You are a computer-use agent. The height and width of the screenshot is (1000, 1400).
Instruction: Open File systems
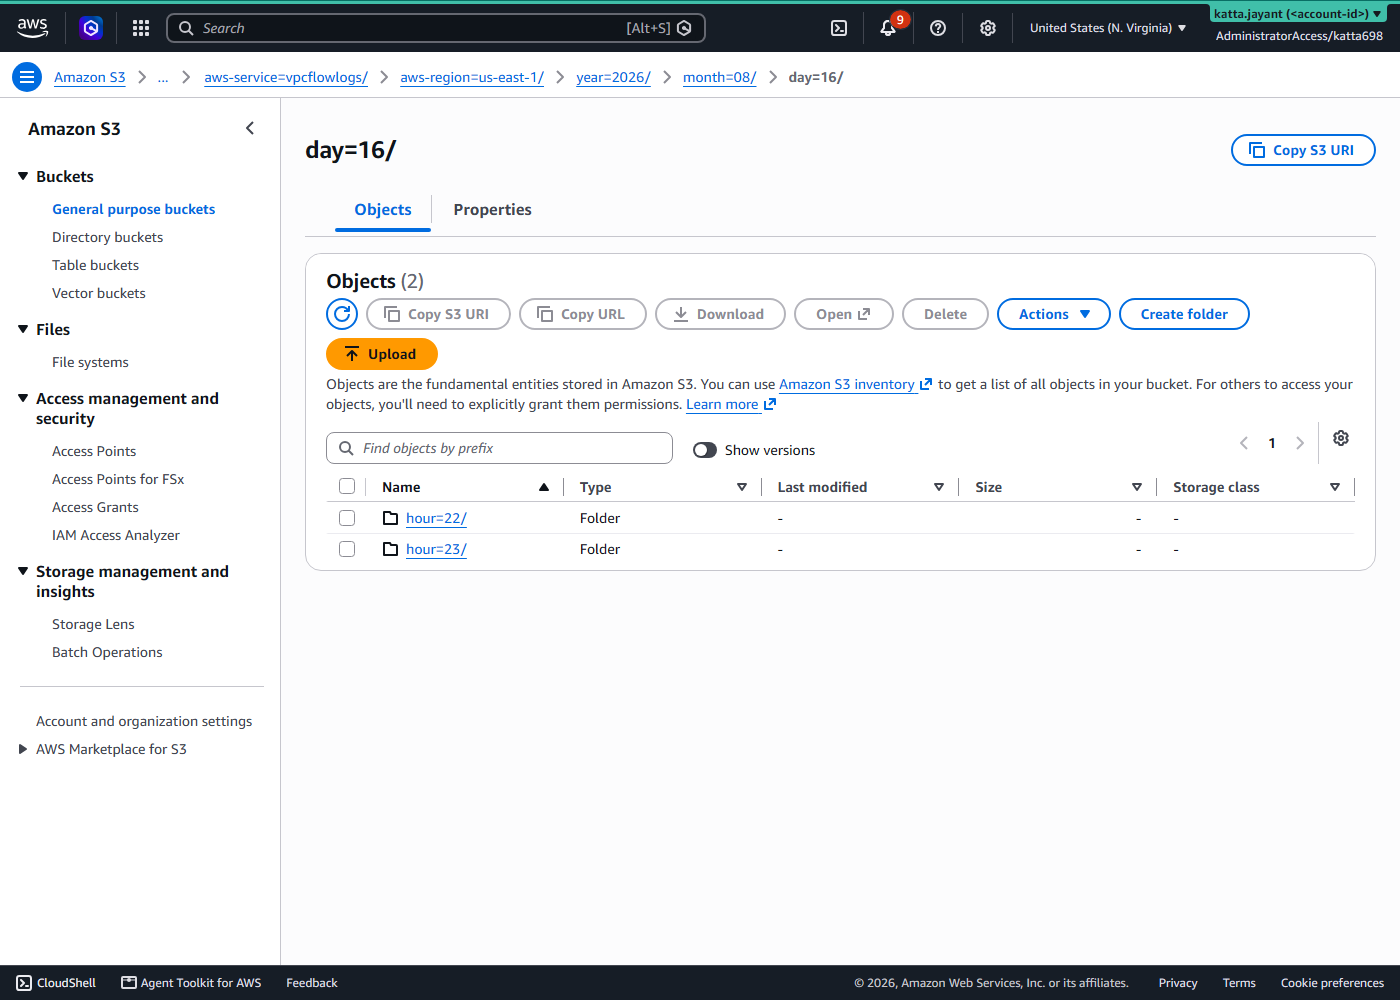click(90, 362)
